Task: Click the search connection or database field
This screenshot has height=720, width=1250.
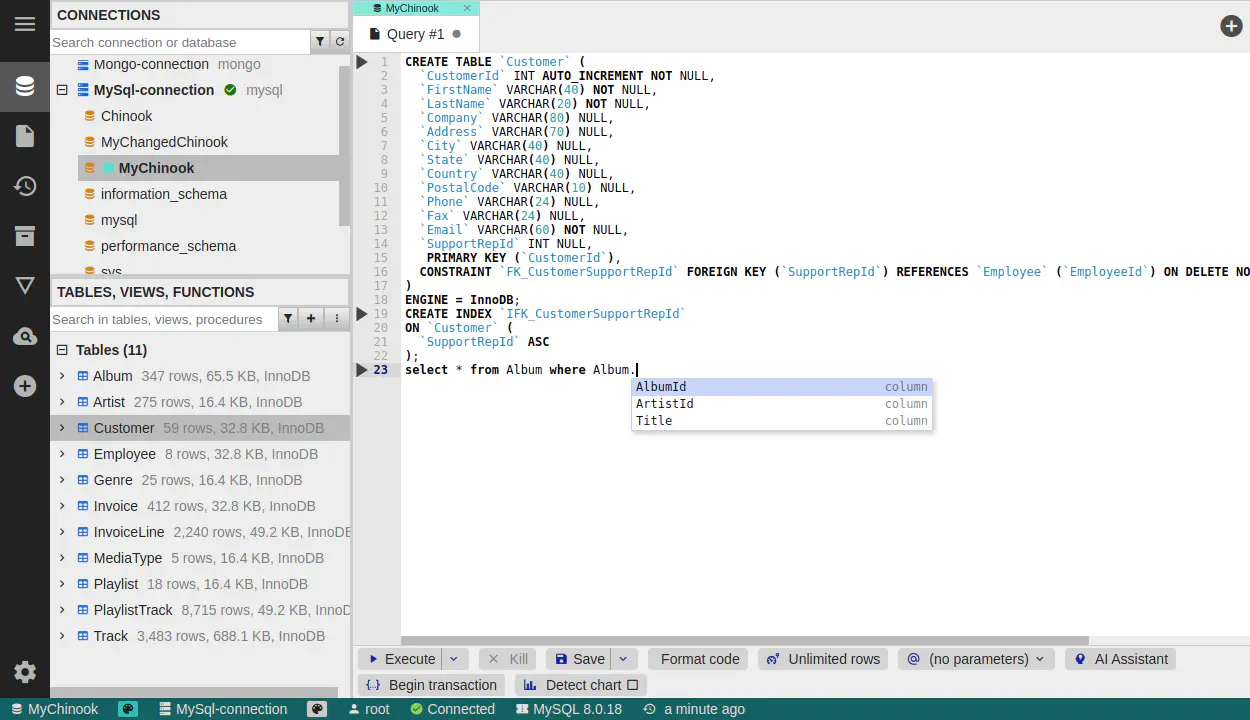Action: pyautogui.click(x=180, y=42)
